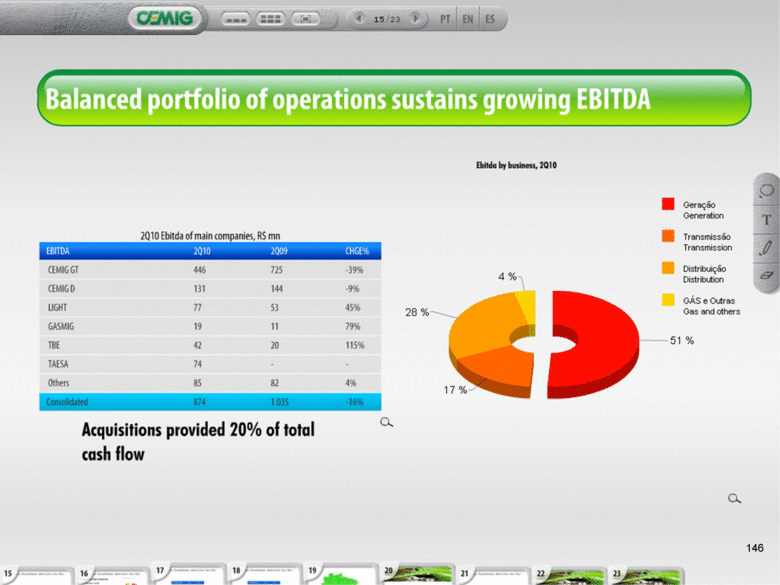This screenshot has height=585, width=780.
Task: Click the TAESA table row label
Action: 58,364
